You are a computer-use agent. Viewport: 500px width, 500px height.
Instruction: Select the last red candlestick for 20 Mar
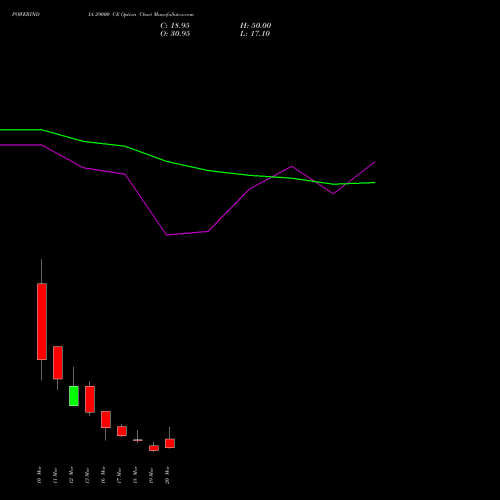170,443
